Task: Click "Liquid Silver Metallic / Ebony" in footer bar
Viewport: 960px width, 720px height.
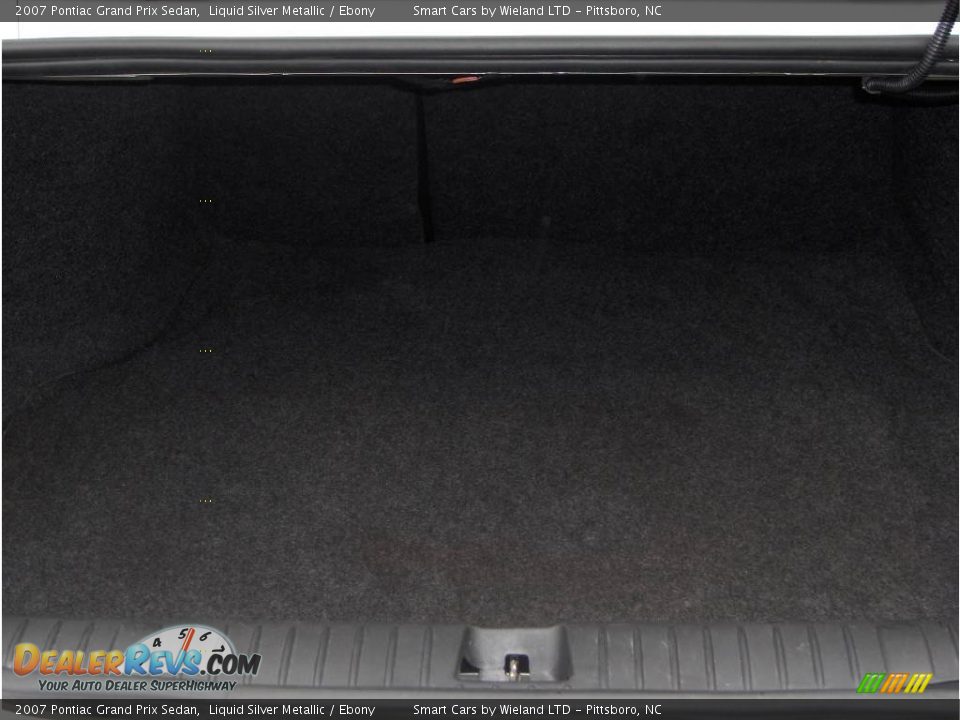Action: tap(291, 710)
